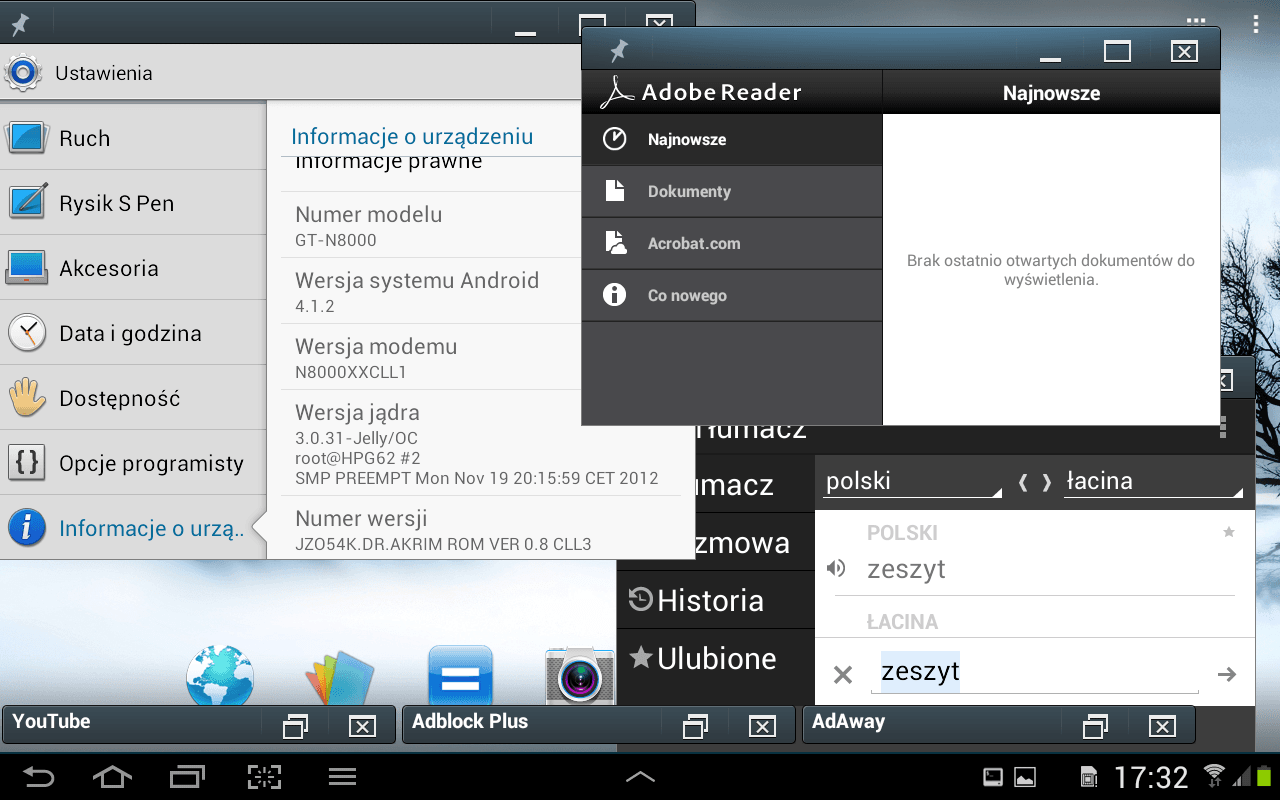Click the Ustawienia gear icon
The height and width of the screenshot is (800, 1280).
[x=23, y=73]
